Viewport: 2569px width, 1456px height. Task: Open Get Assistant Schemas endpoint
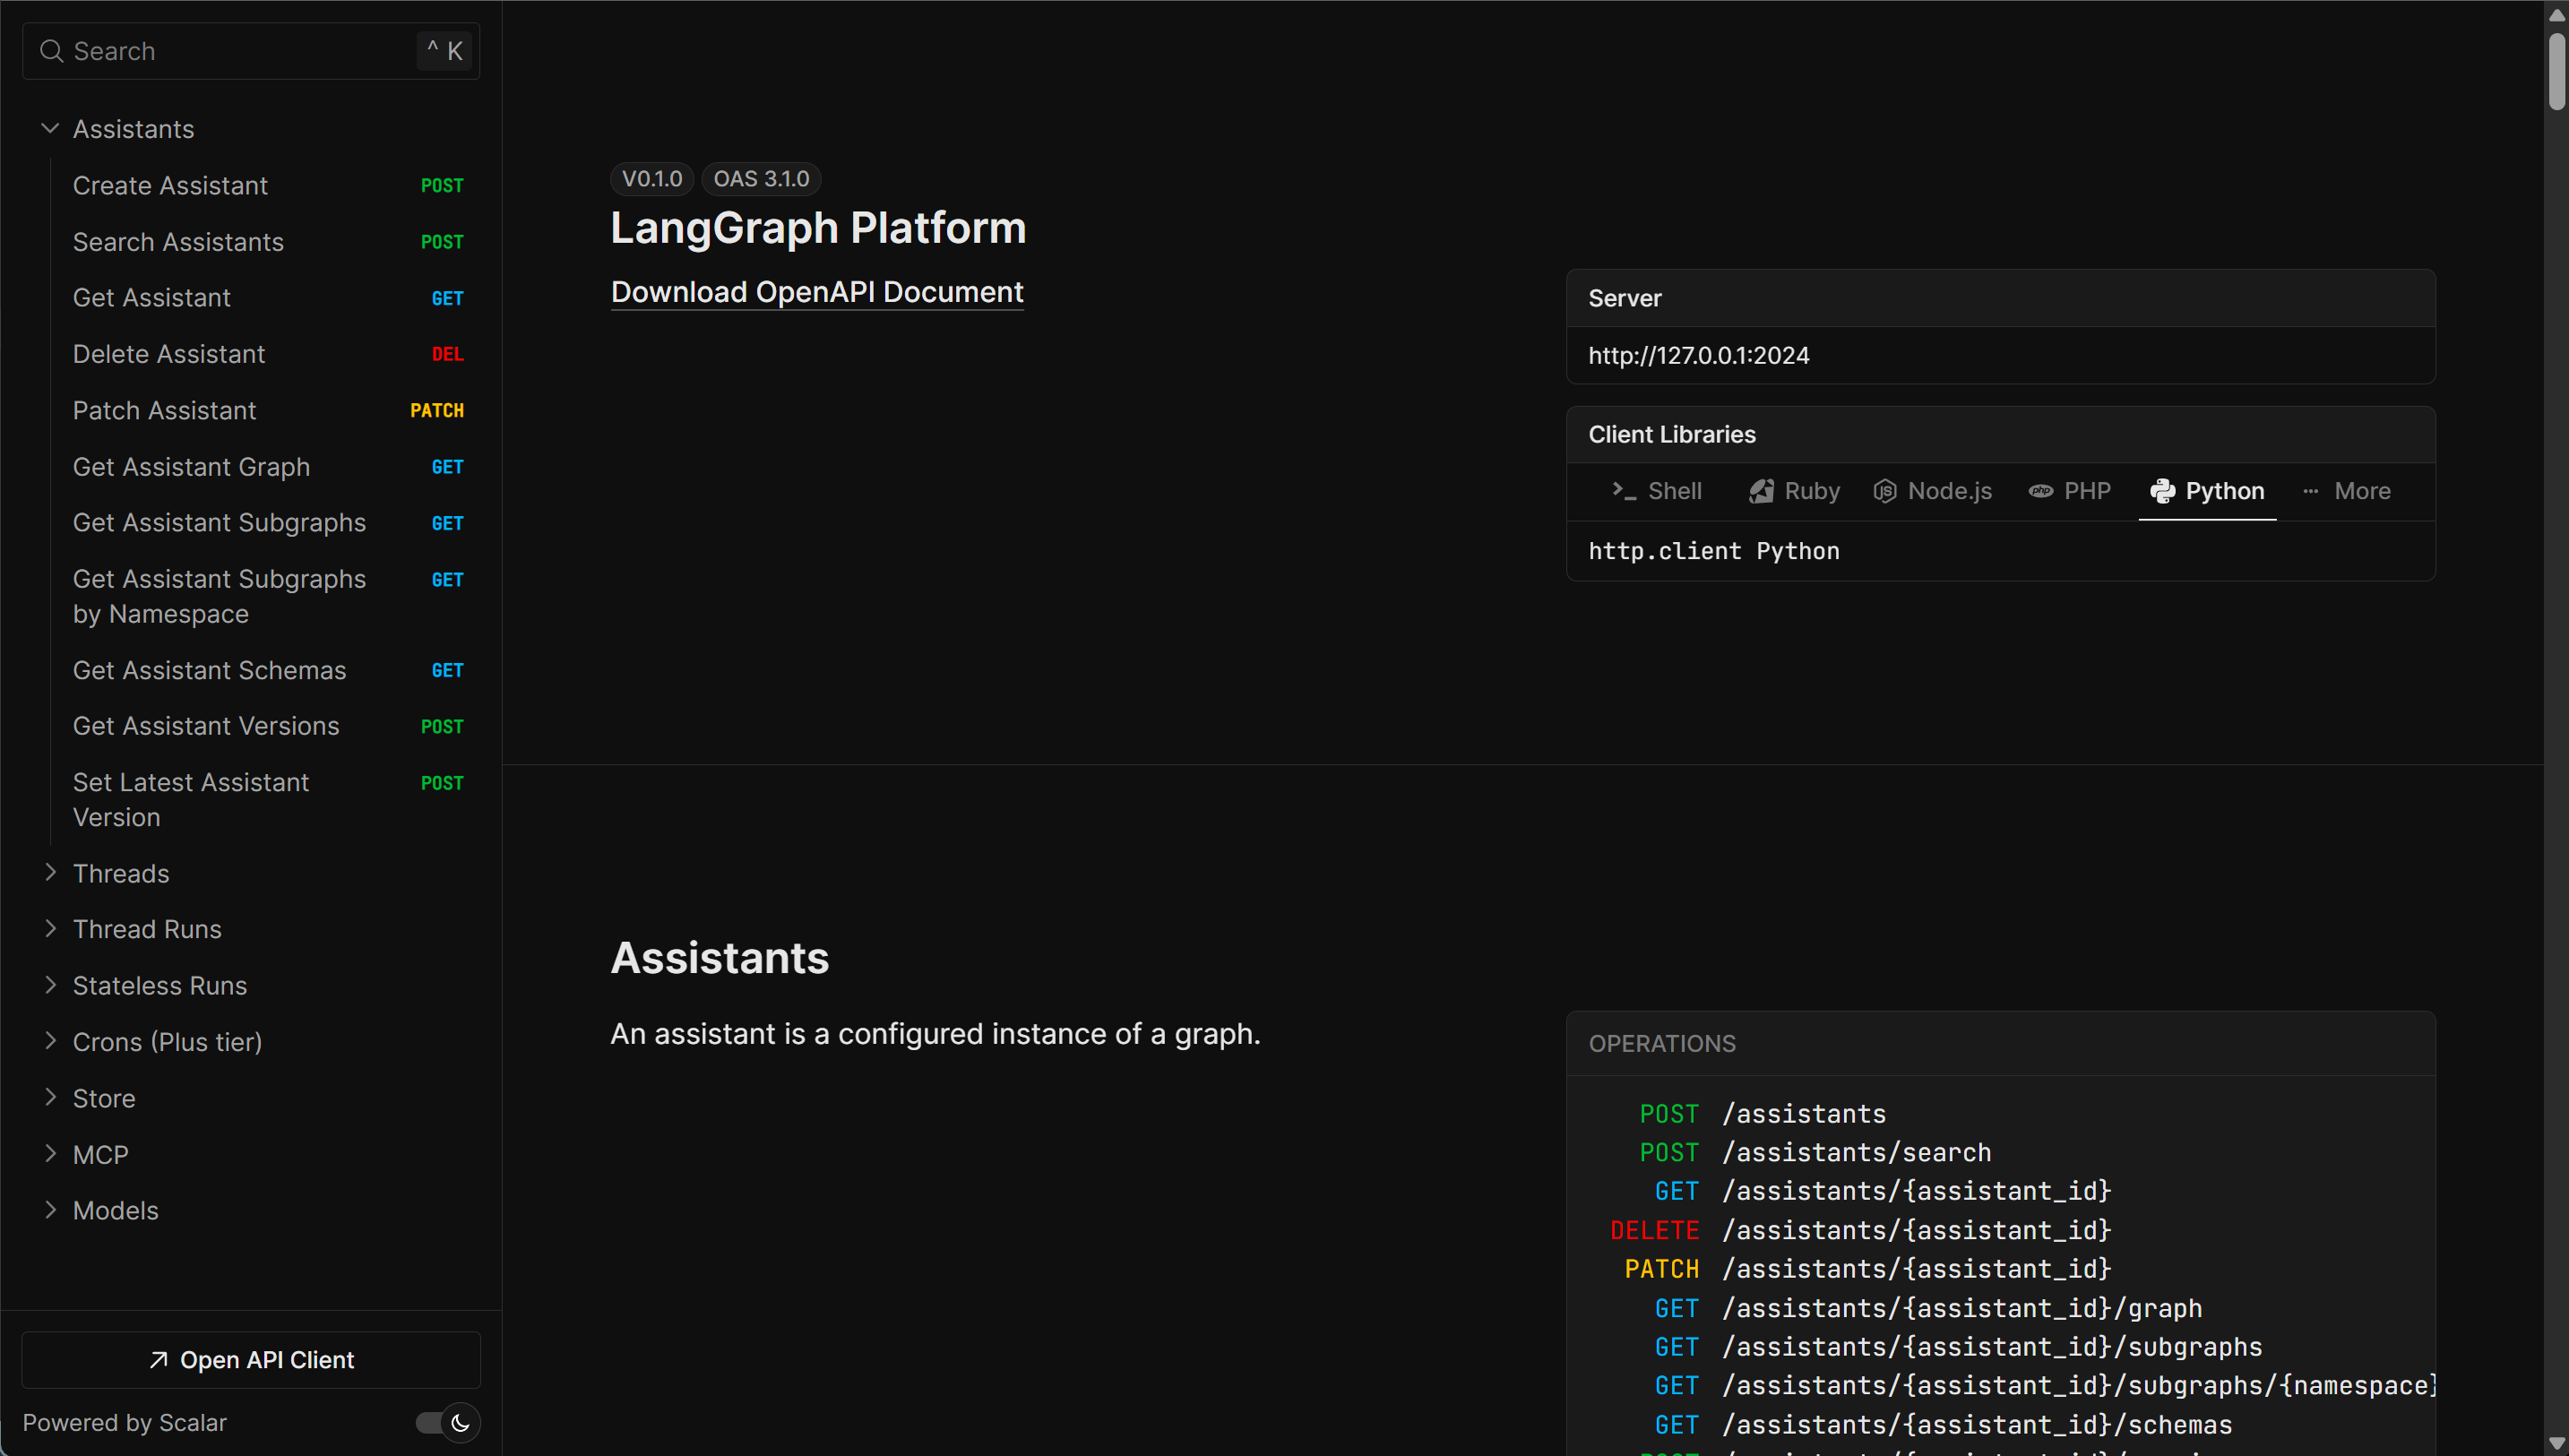[x=268, y=670]
